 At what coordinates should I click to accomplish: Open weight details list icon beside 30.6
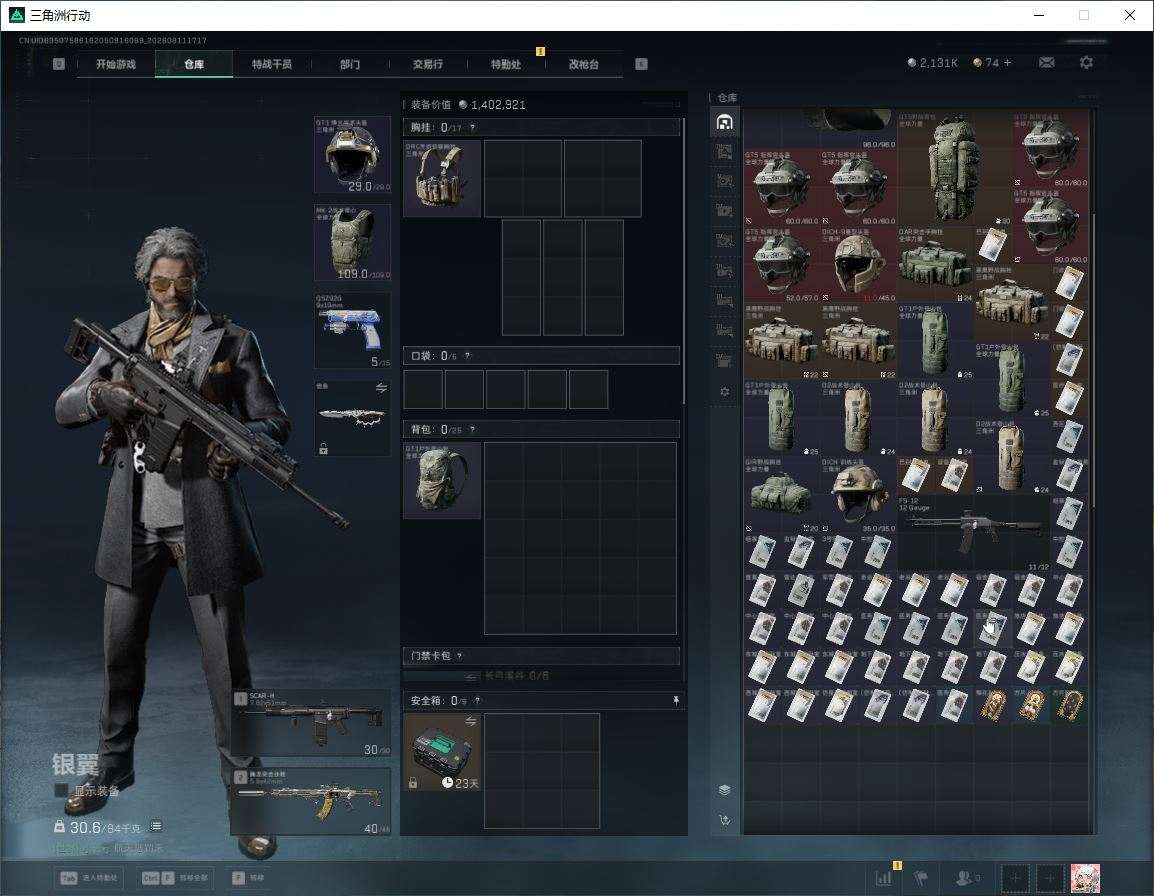point(155,826)
